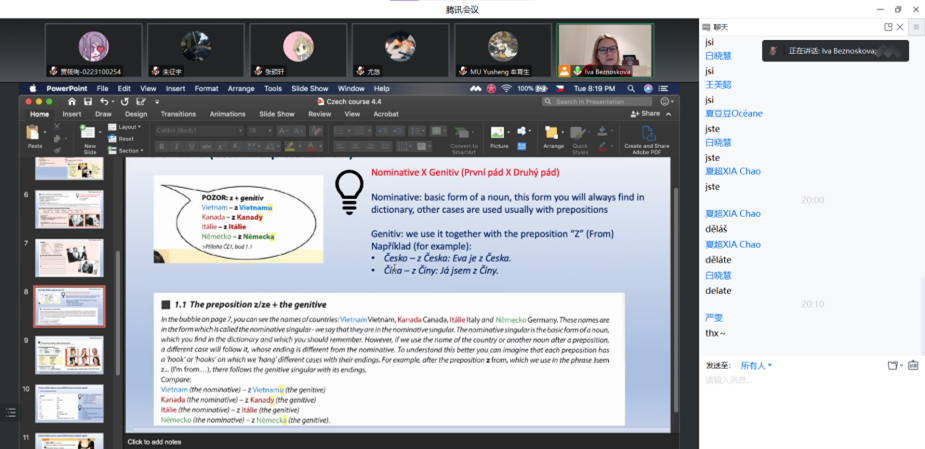Click the Reset slide button

[x=122, y=139]
